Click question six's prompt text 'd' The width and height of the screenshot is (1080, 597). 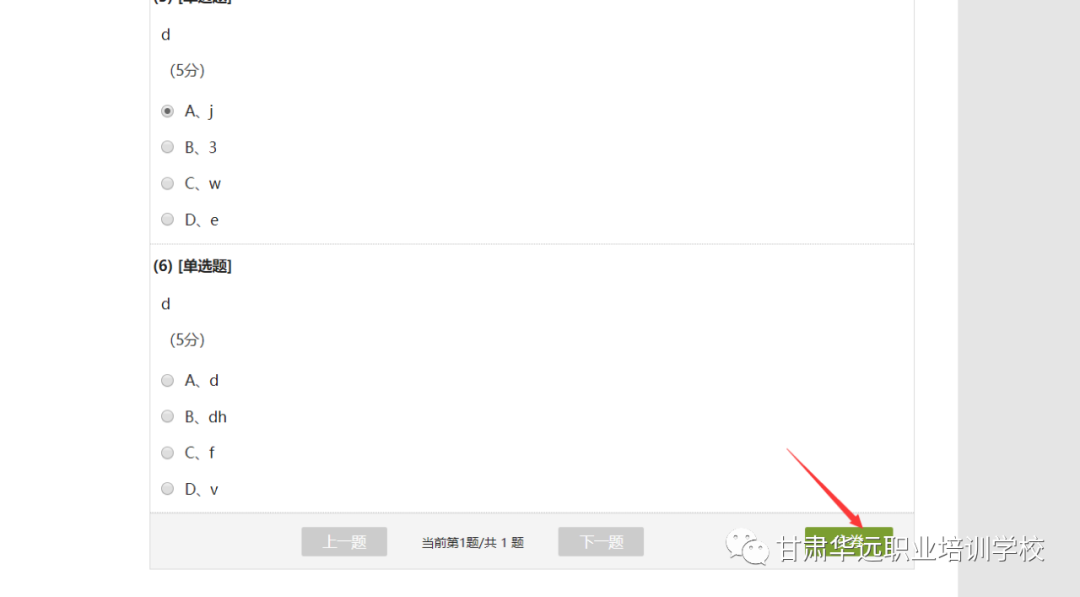165,304
